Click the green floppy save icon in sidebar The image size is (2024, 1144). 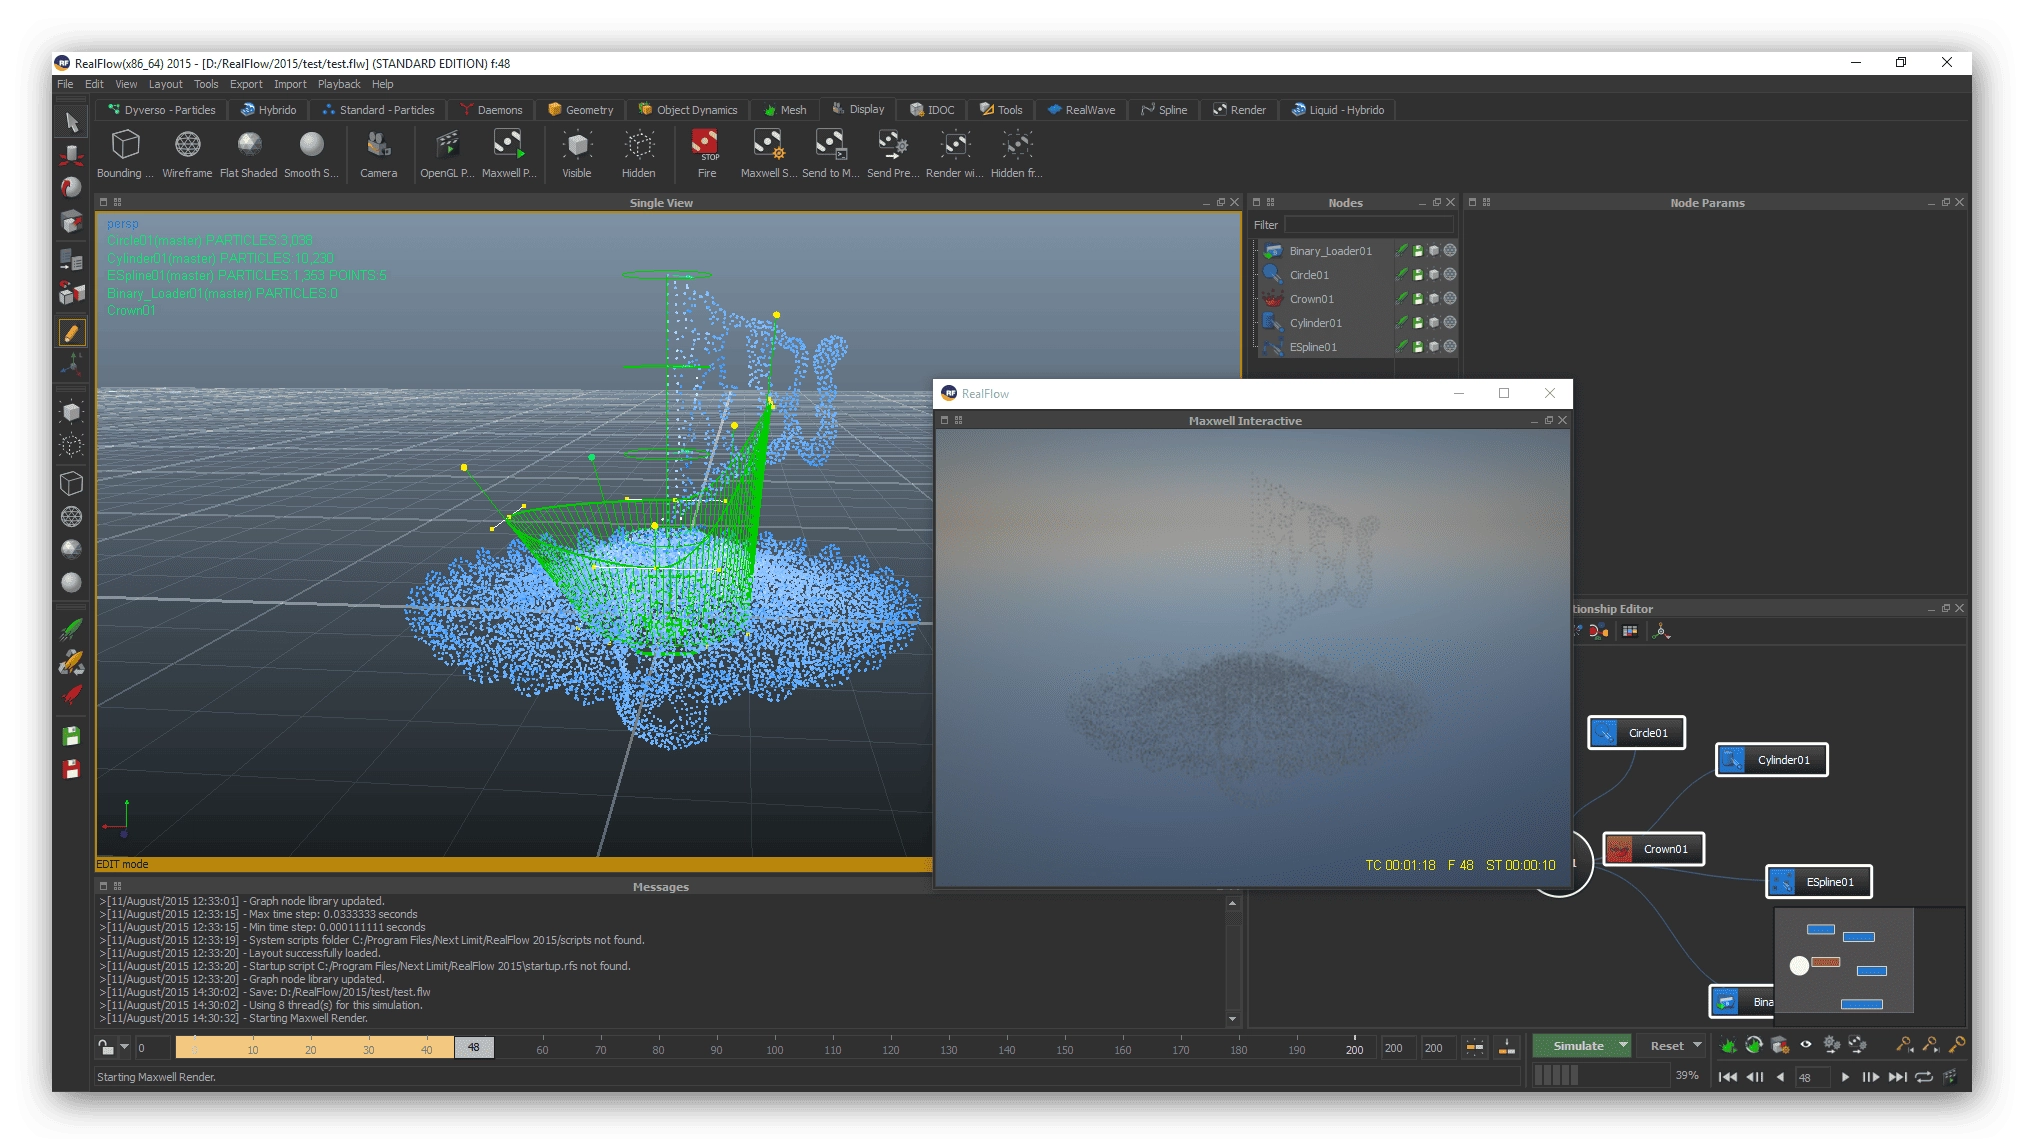[x=71, y=737]
